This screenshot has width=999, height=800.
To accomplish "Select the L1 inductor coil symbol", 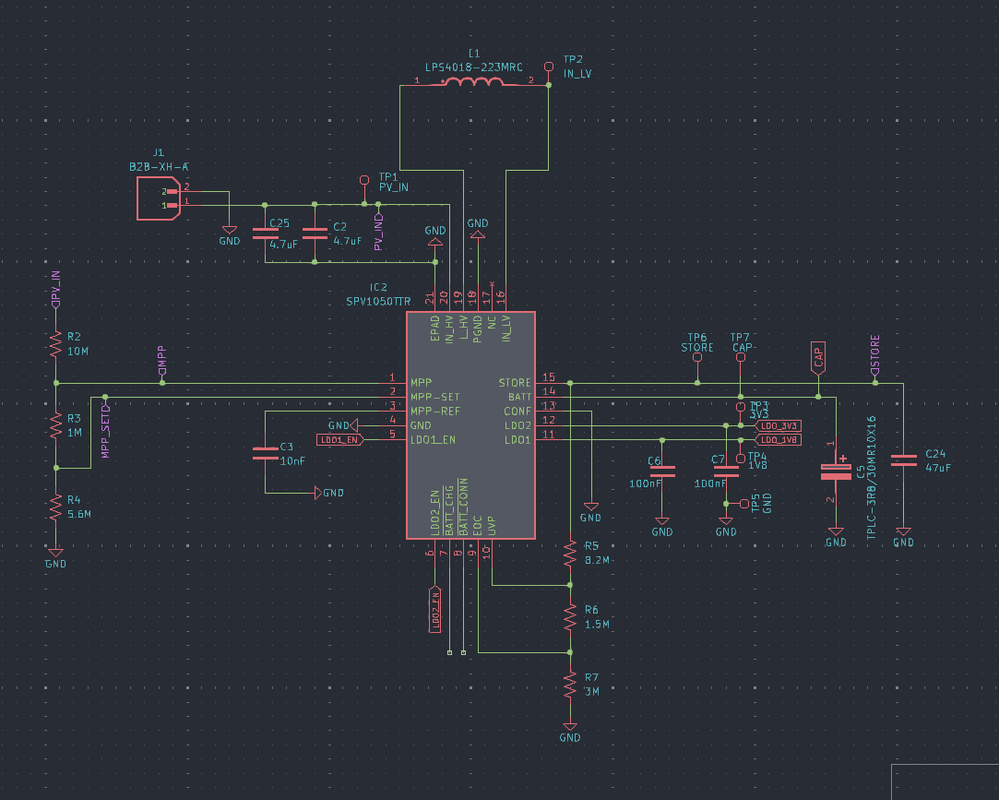I will pos(473,82).
